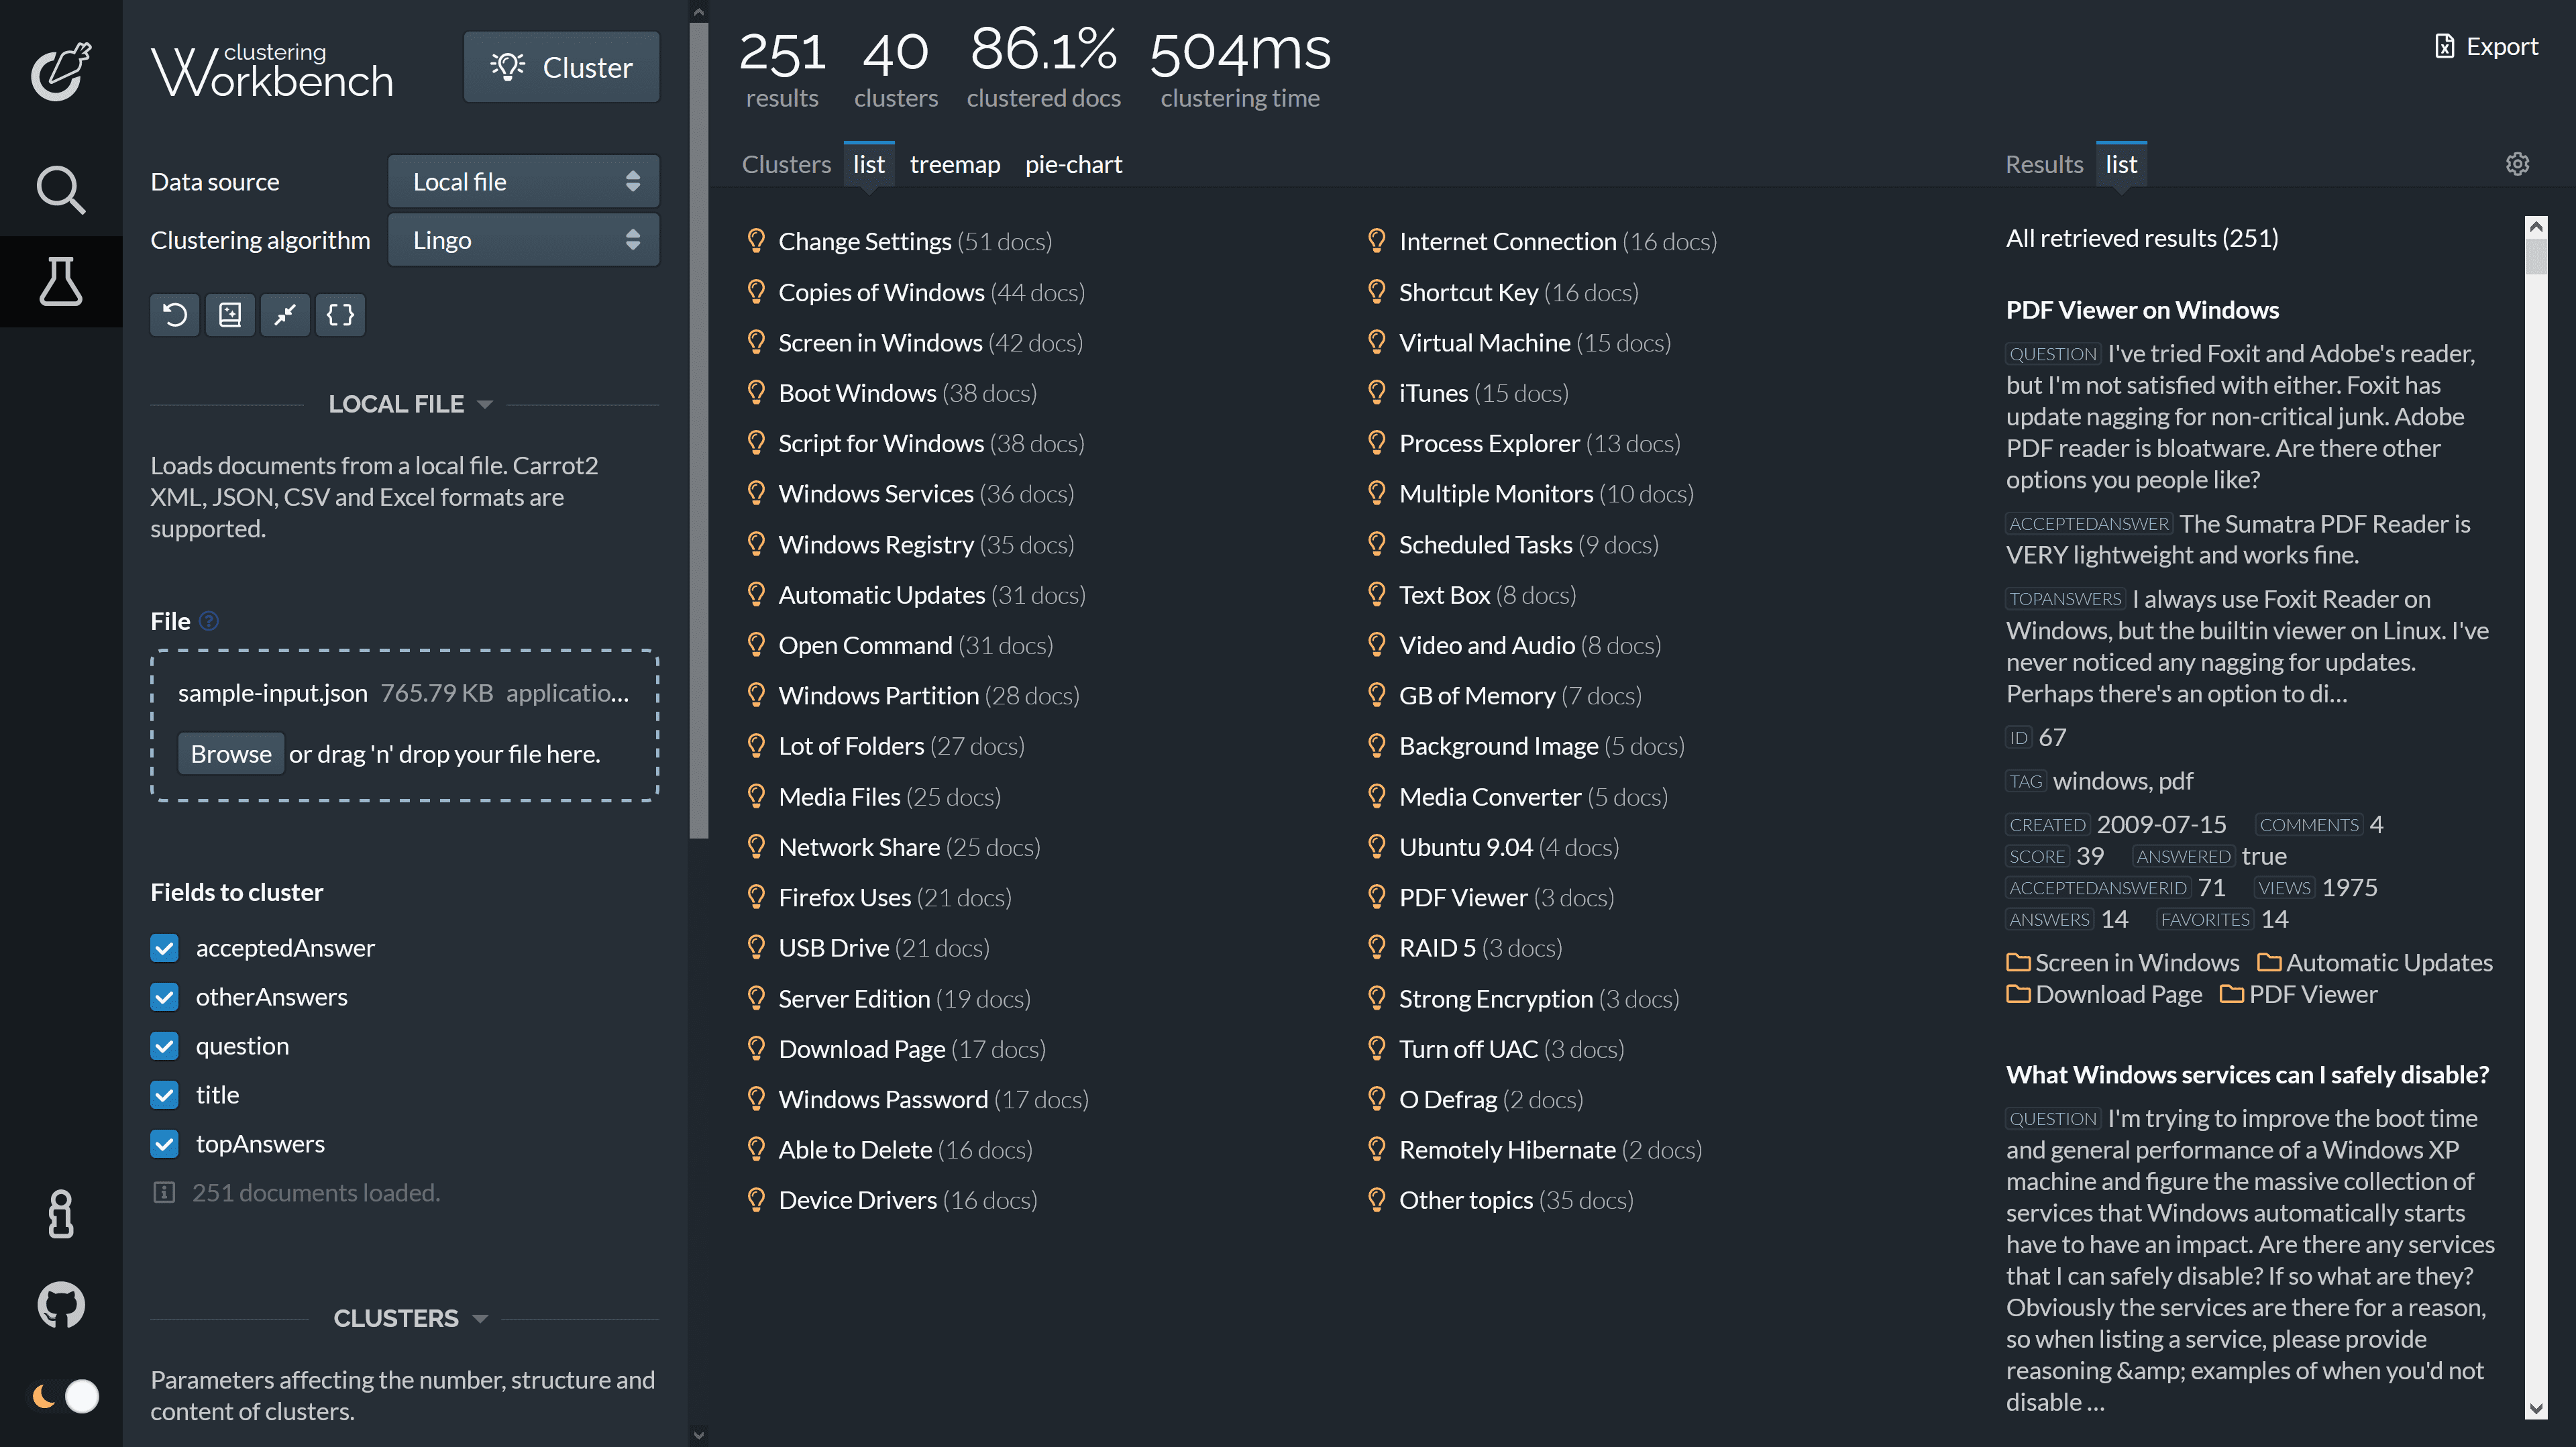Open the search view in the sidebar

coord(60,189)
